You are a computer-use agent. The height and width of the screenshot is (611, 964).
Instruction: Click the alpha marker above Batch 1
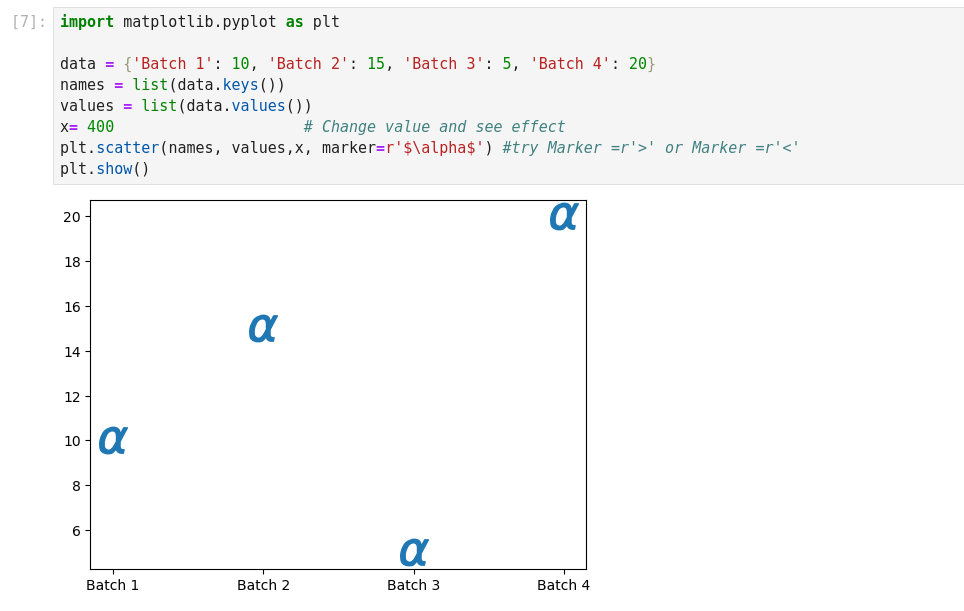tap(113, 440)
